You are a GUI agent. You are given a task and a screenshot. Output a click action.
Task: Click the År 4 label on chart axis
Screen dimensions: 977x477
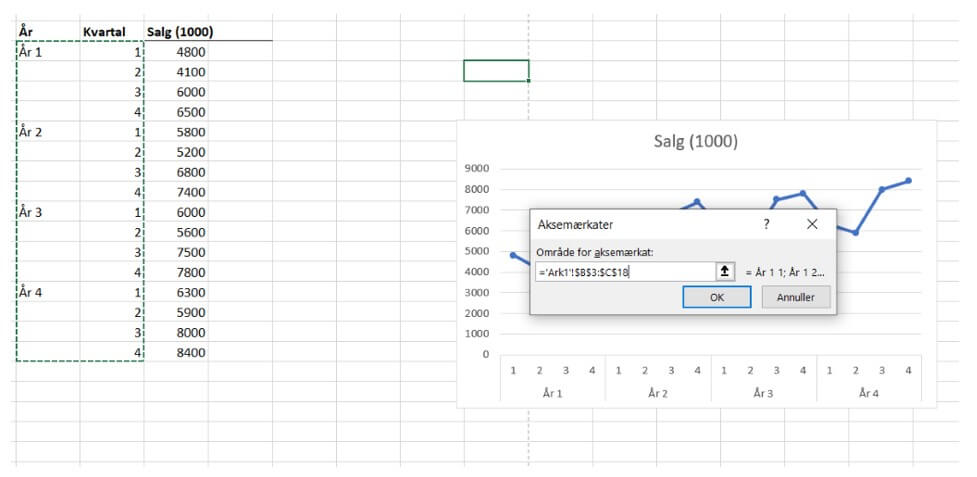pyautogui.click(x=867, y=393)
